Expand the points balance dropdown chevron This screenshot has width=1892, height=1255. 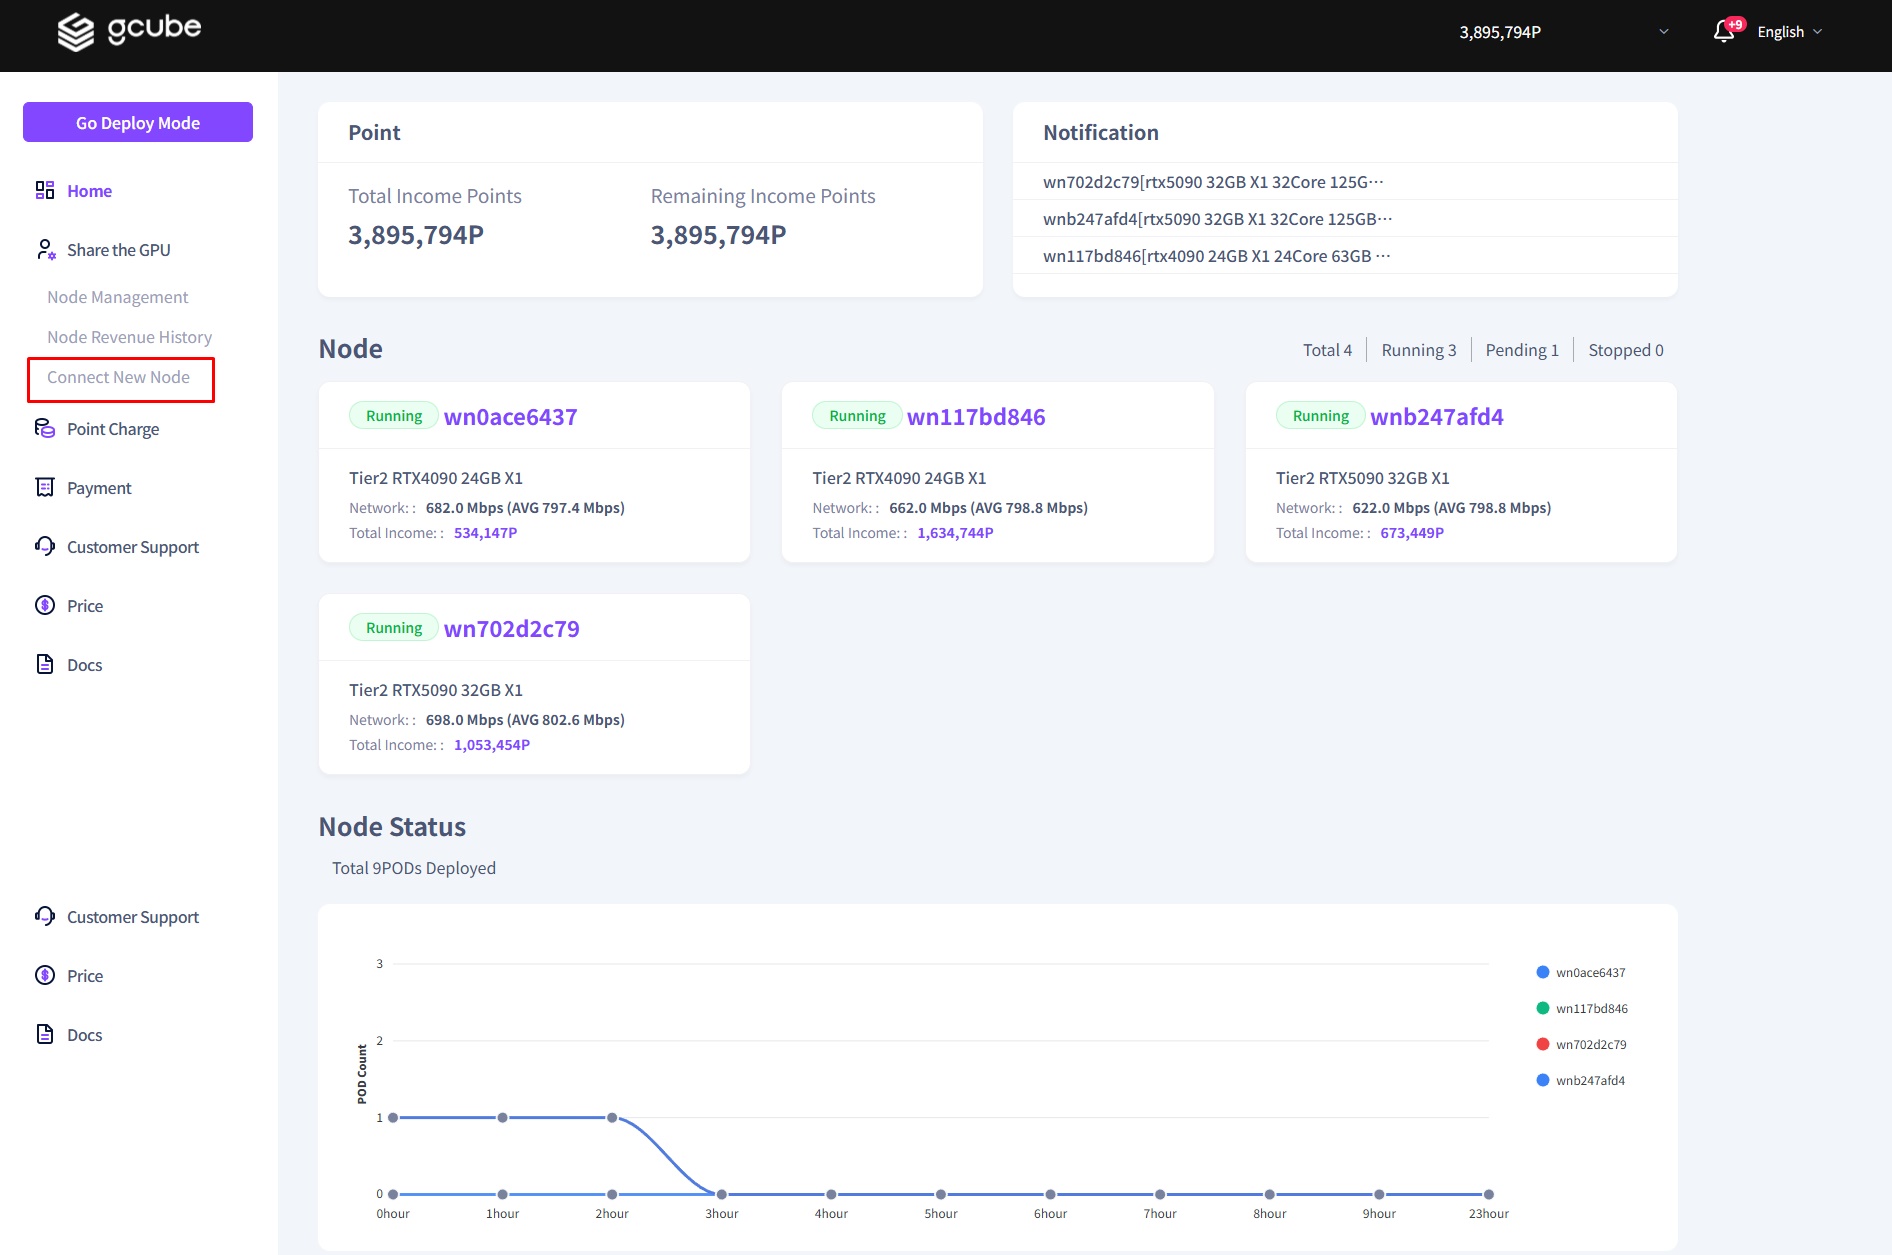(1664, 32)
